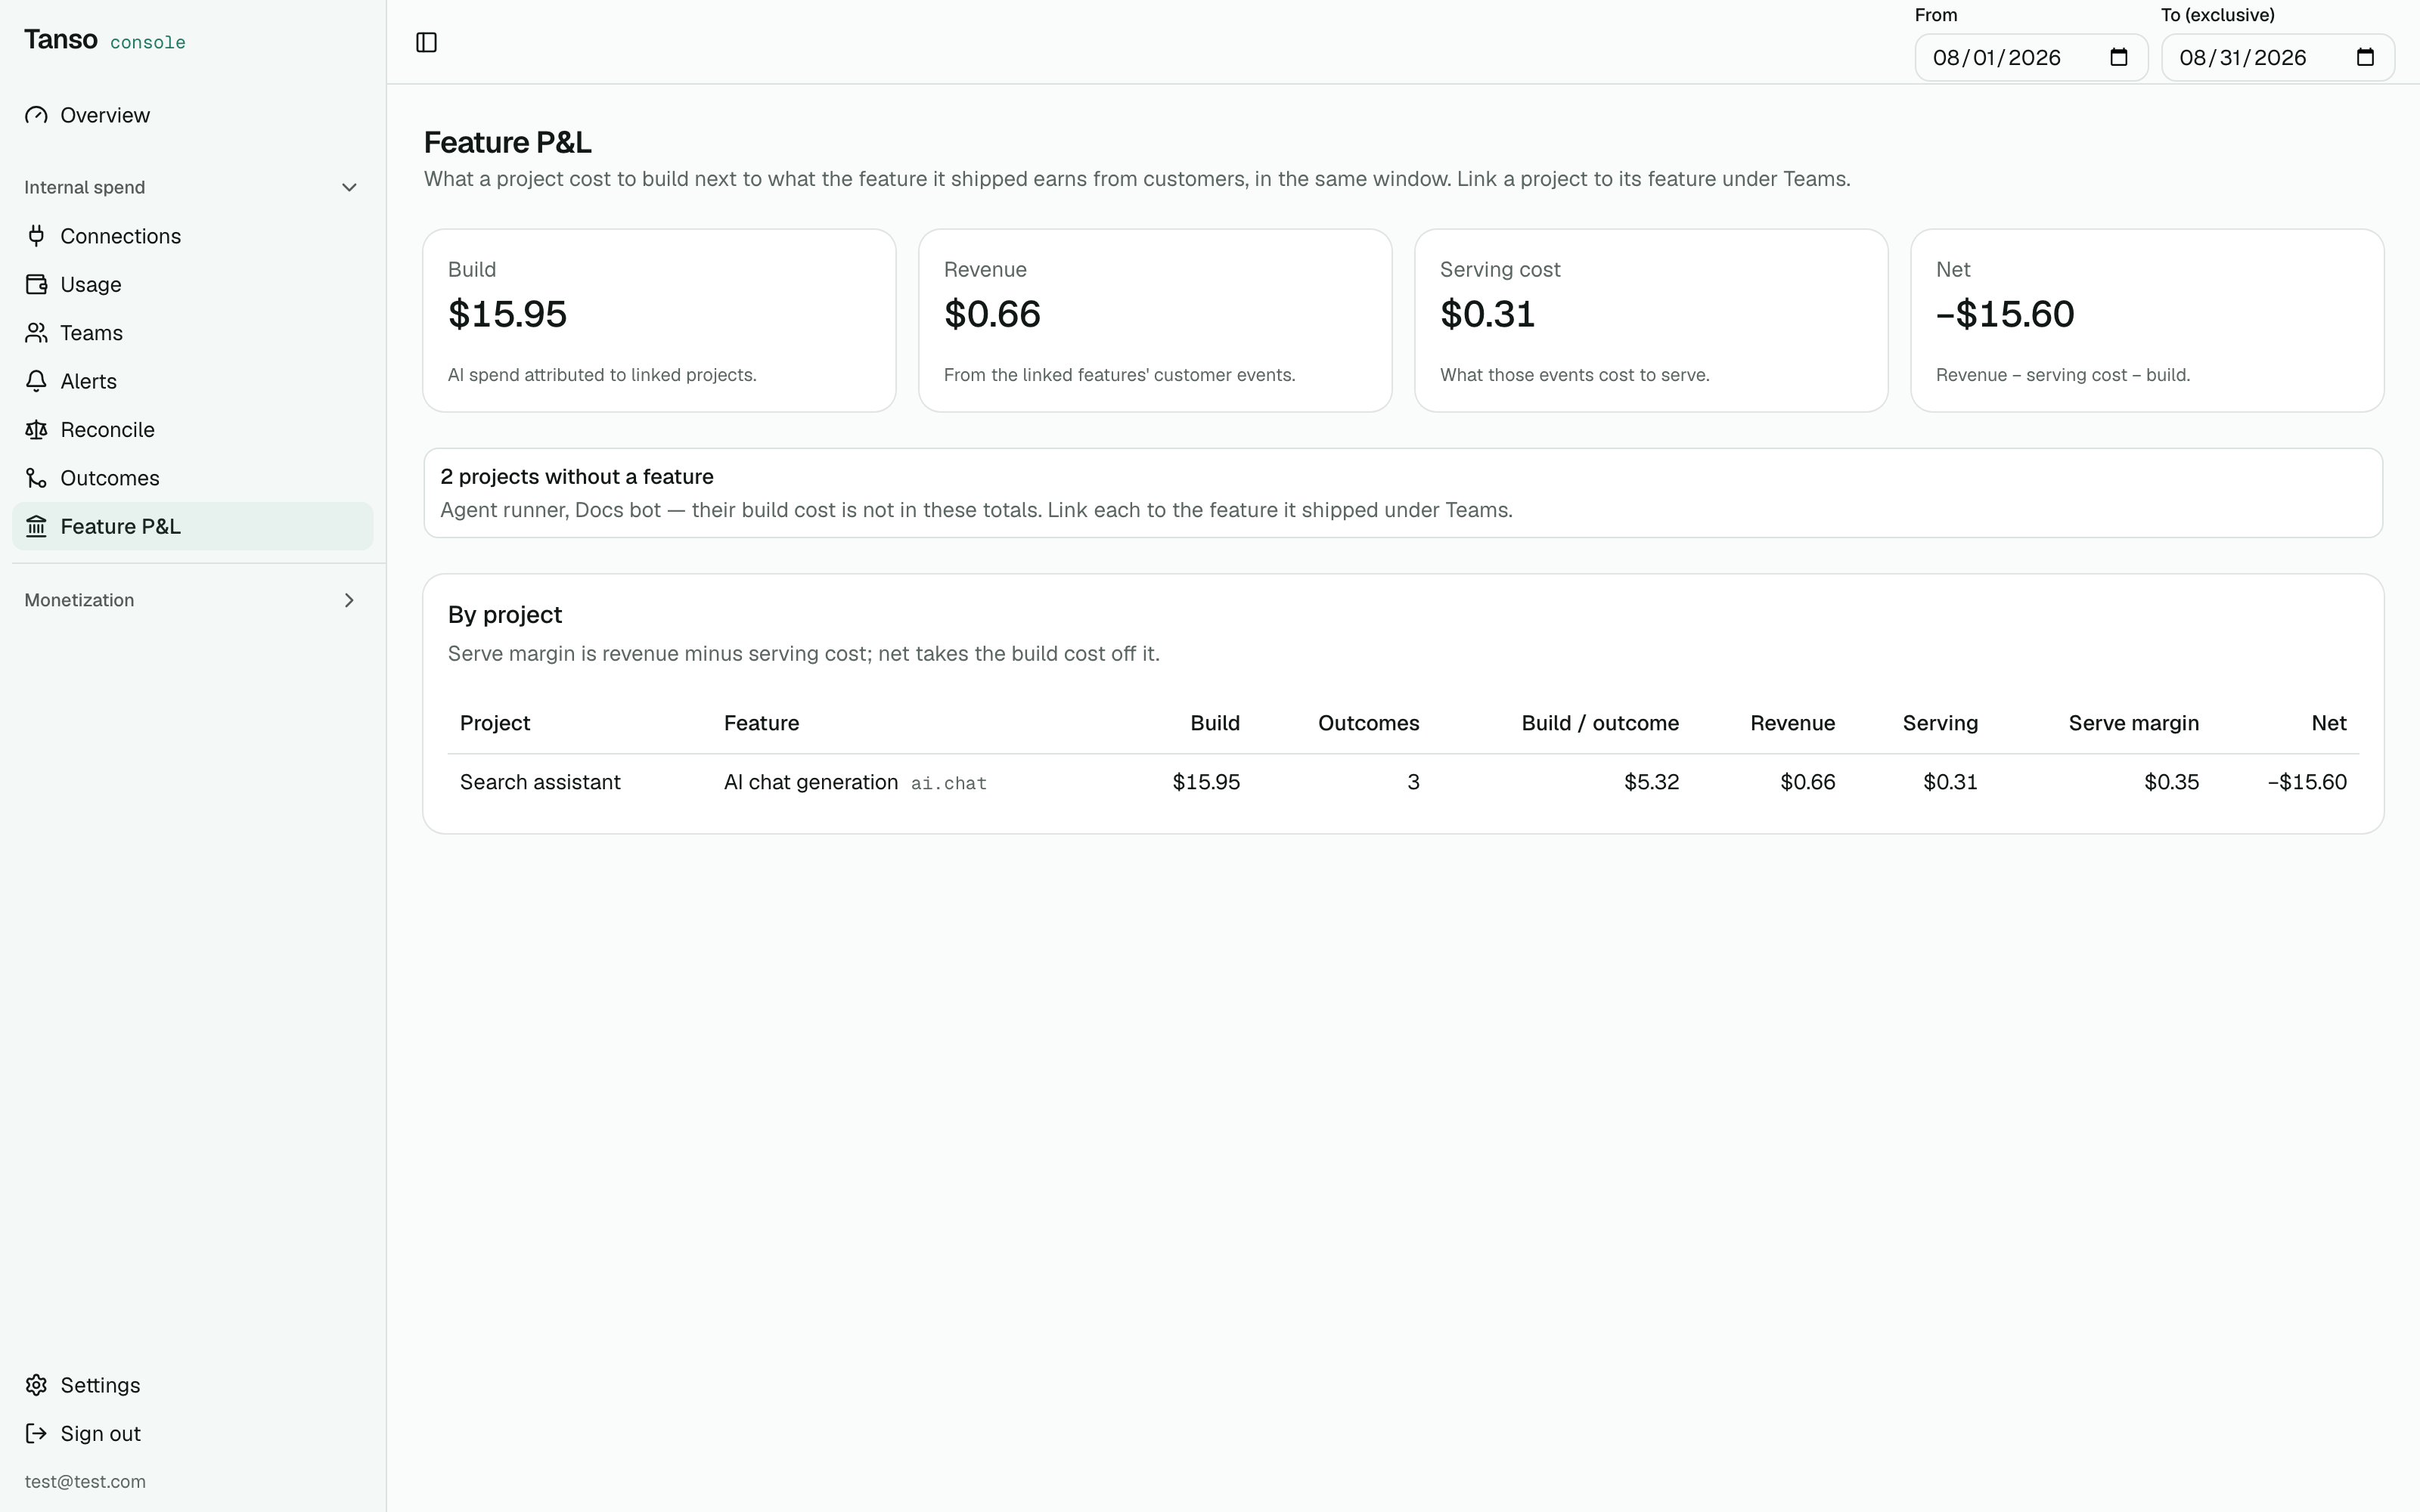
Task: Click the Project column header
Action: click(495, 723)
